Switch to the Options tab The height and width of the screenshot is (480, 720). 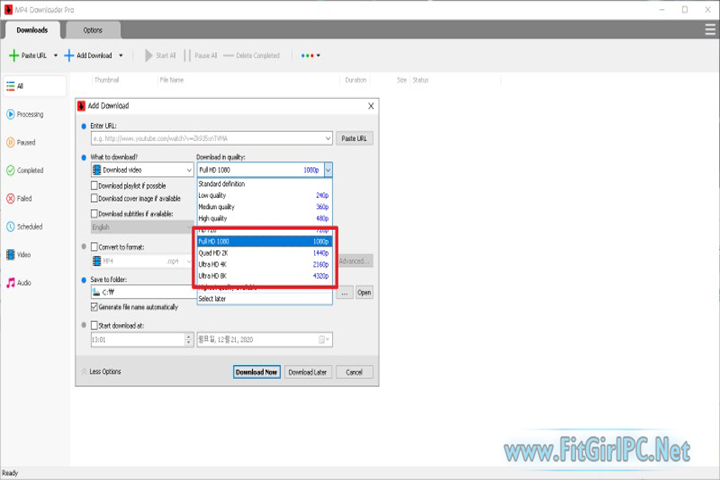tap(92, 30)
